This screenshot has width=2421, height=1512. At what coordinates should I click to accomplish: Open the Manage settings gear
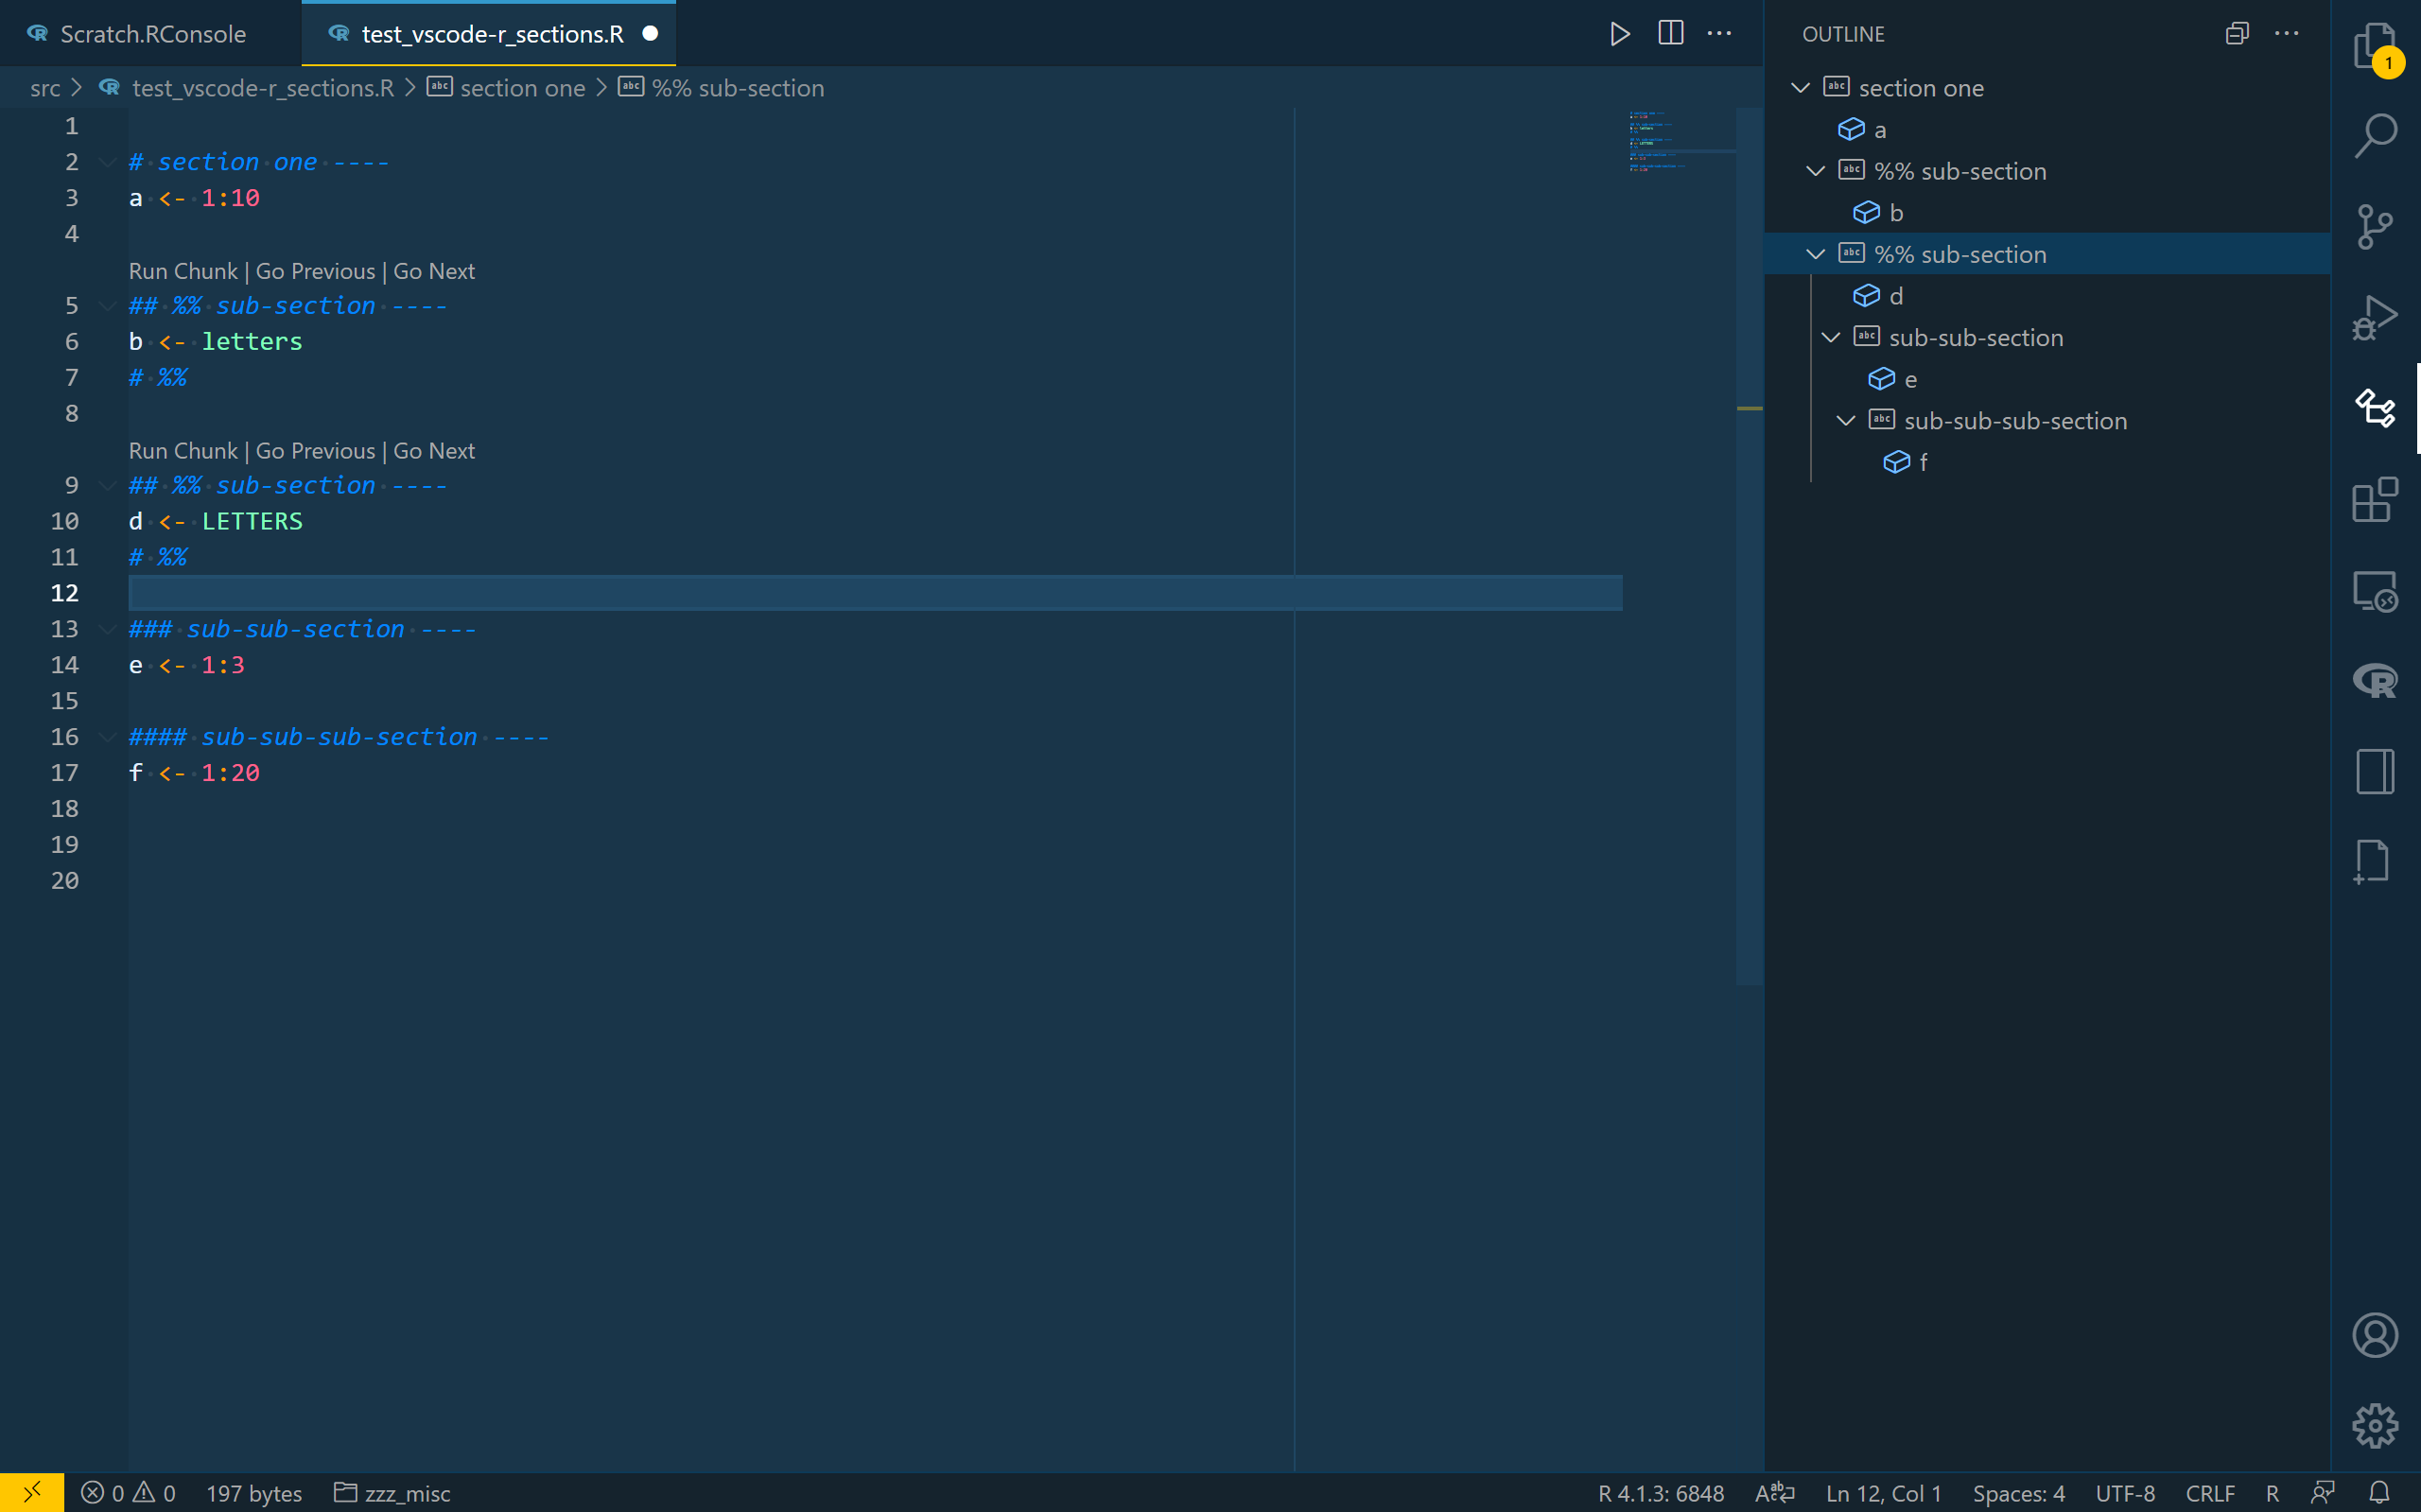[x=2374, y=1425]
